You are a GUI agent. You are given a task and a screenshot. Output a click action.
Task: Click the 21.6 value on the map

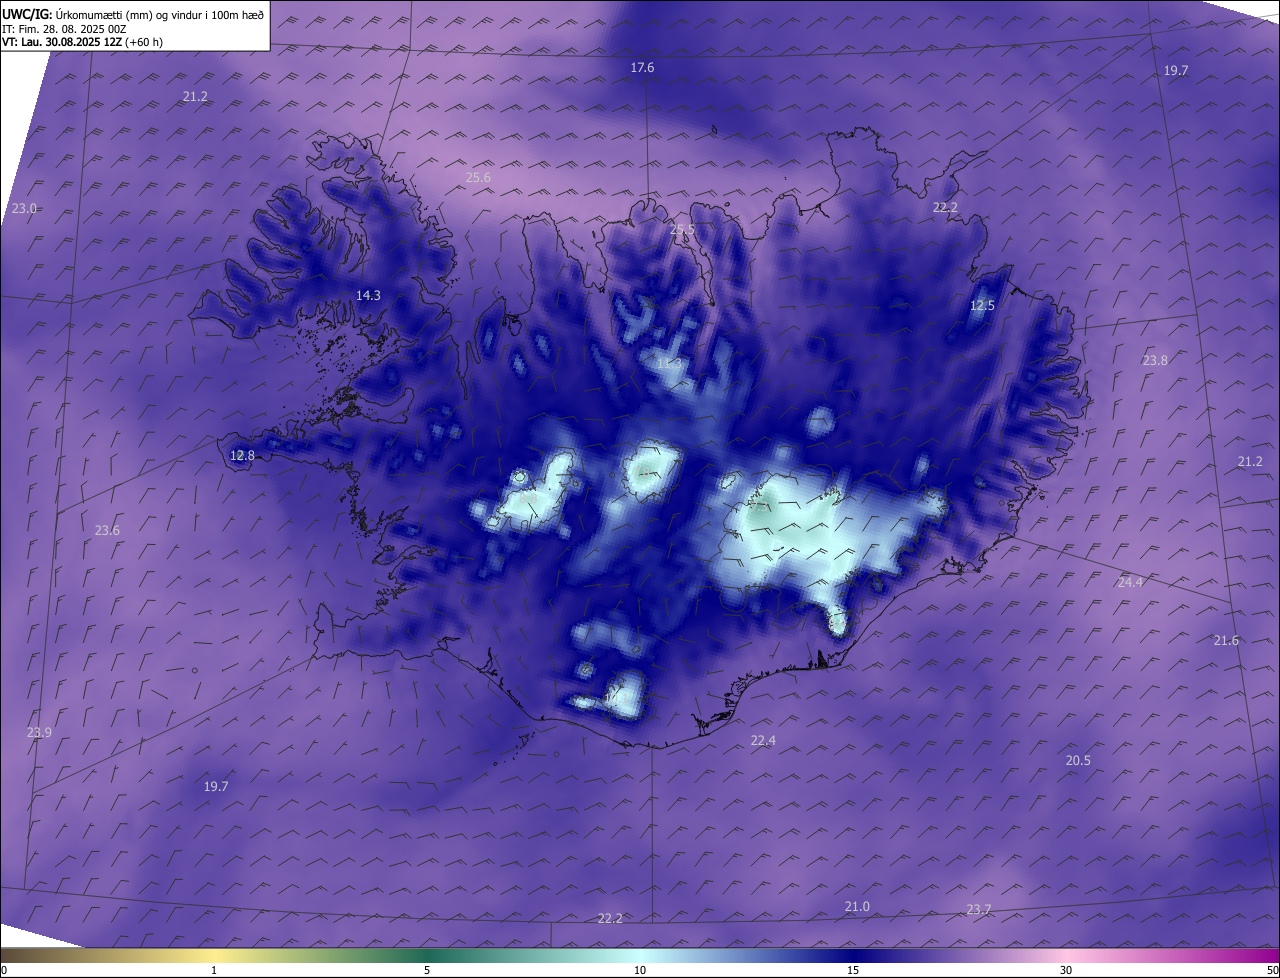click(1226, 640)
